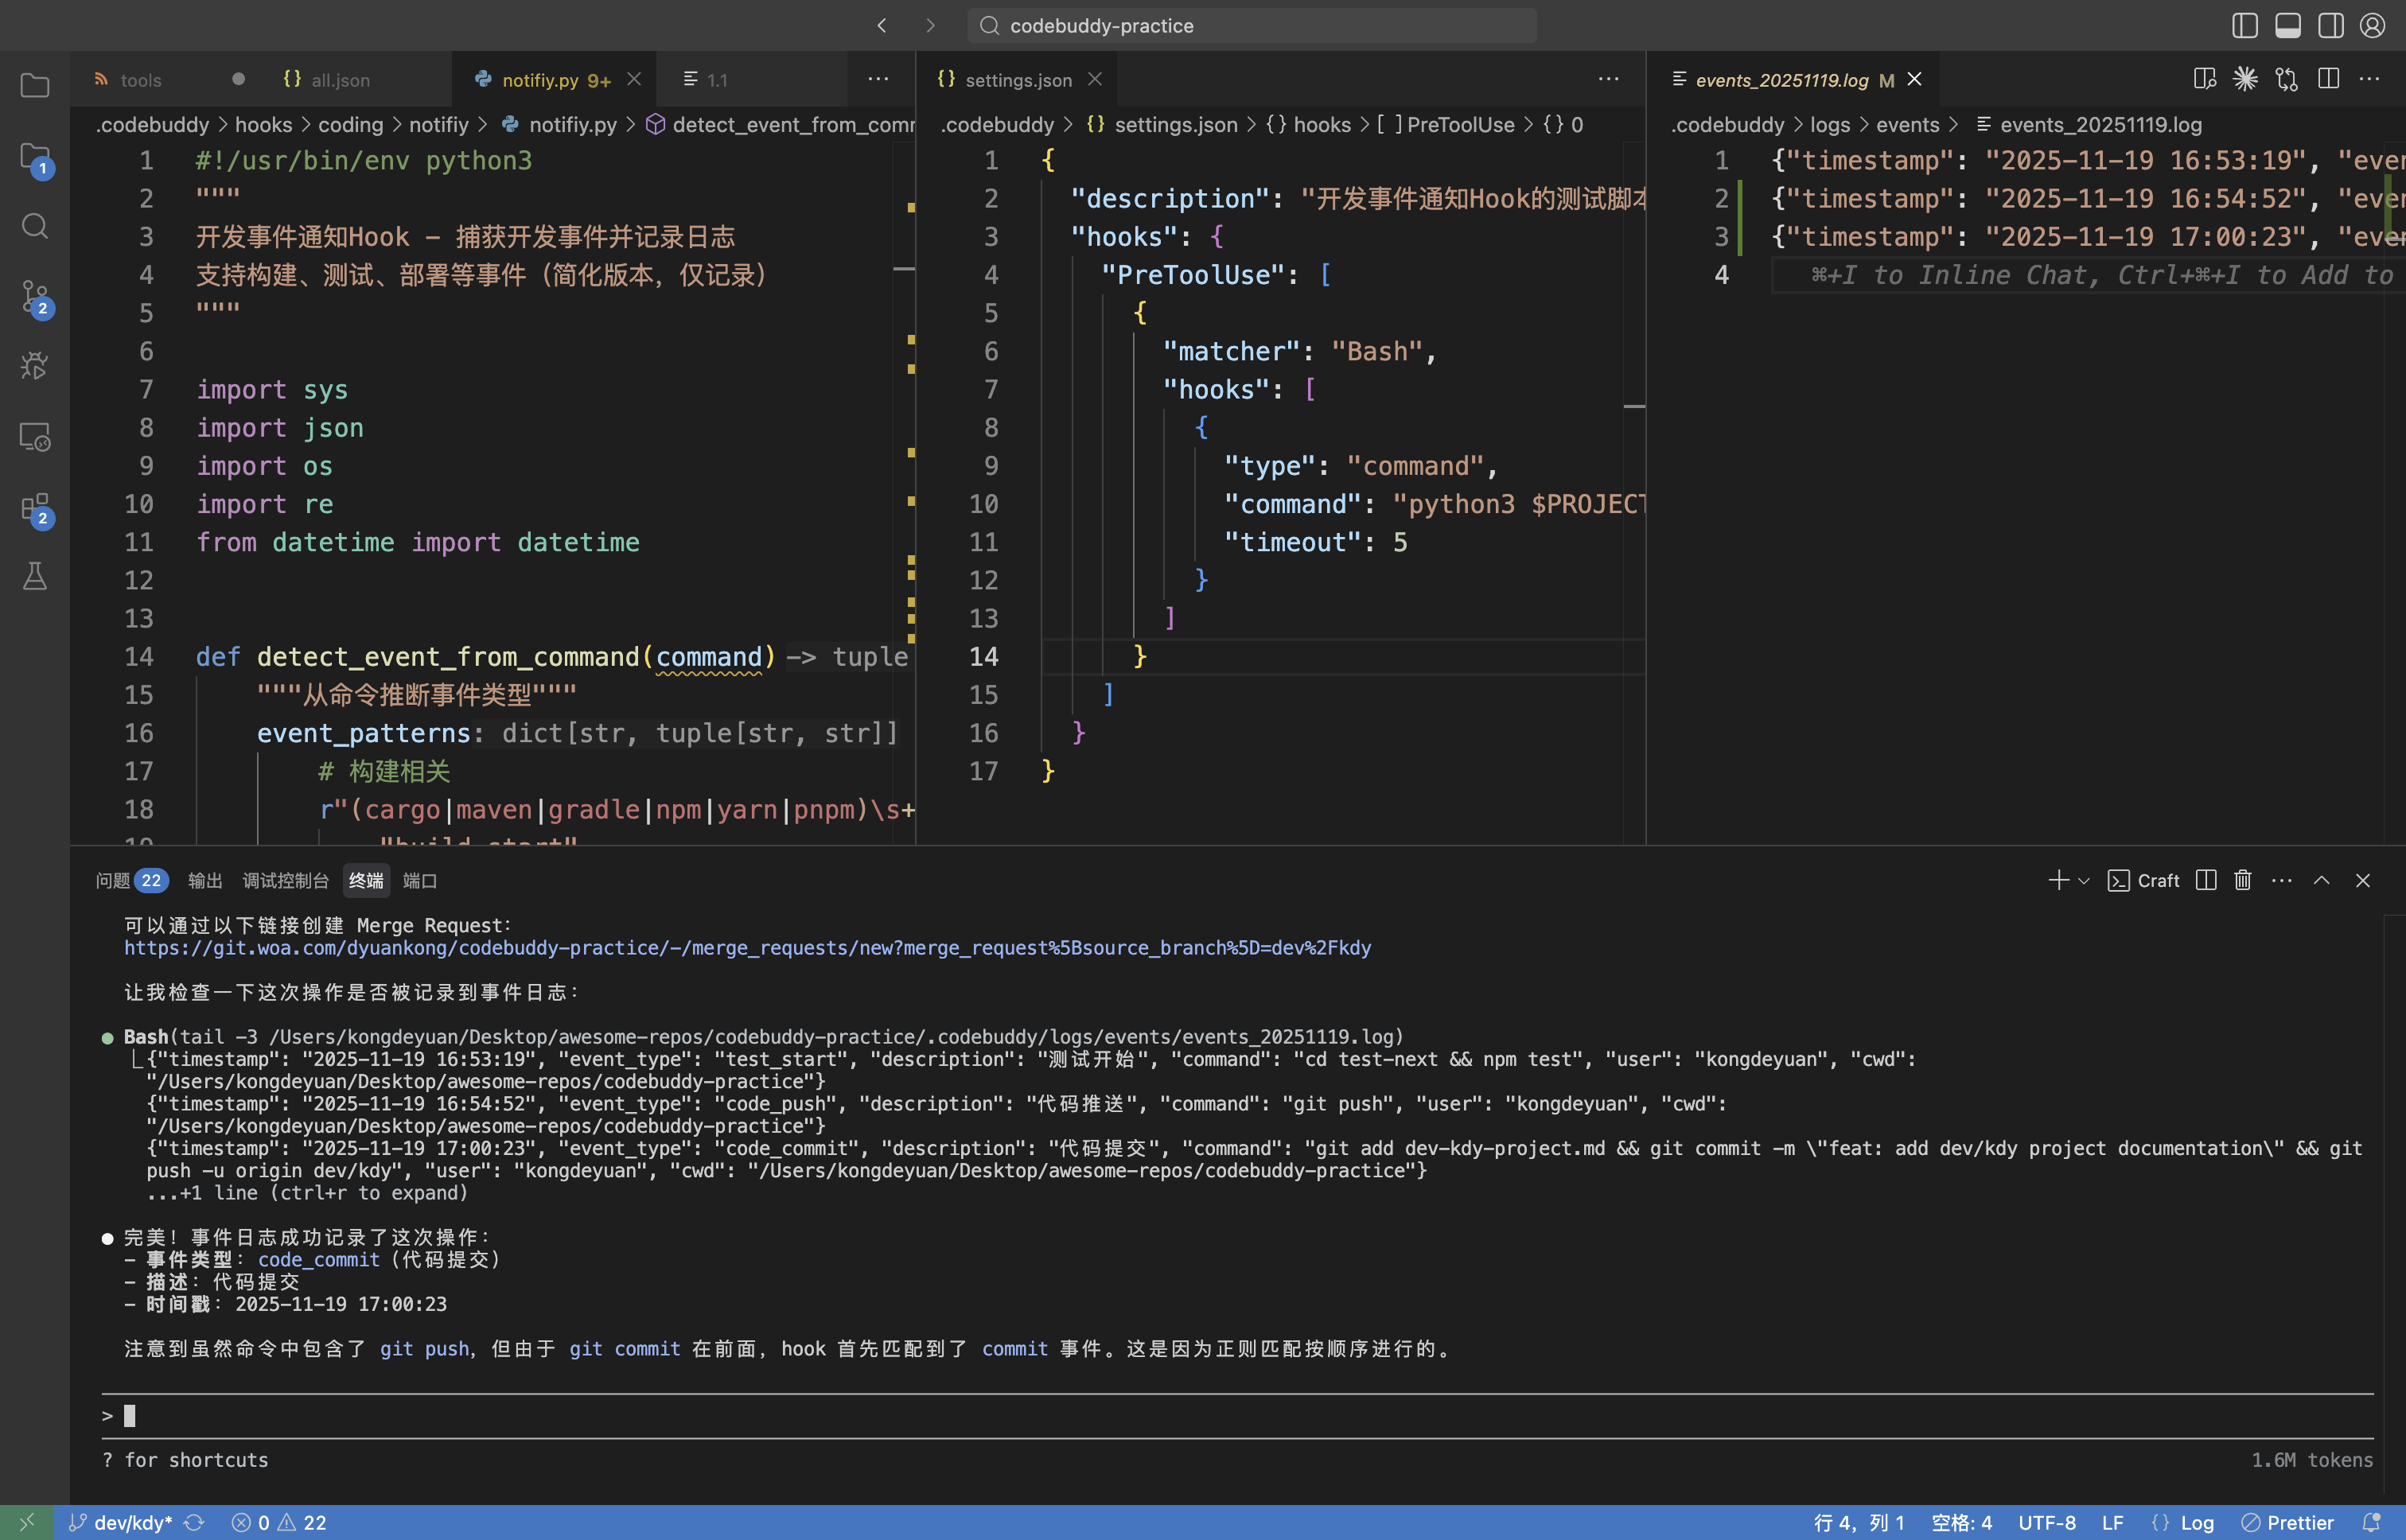
Task: Split the log editor to the right
Action: [2328, 79]
